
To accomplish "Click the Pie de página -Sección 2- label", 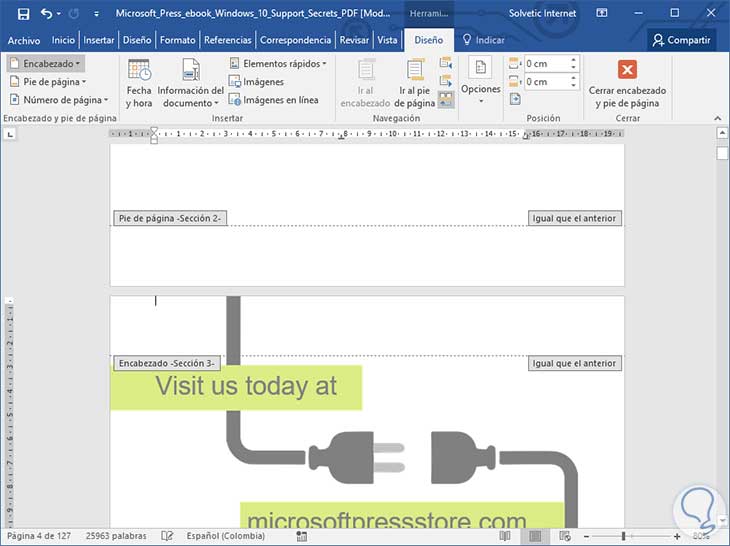I will [x=170, y=218].
